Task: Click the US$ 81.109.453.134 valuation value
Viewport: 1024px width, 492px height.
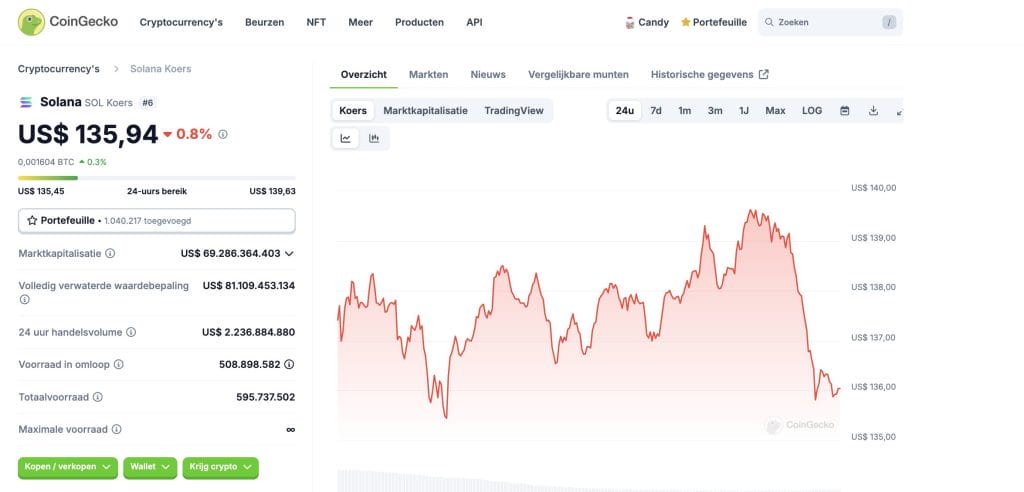Action: pos(249,286)
